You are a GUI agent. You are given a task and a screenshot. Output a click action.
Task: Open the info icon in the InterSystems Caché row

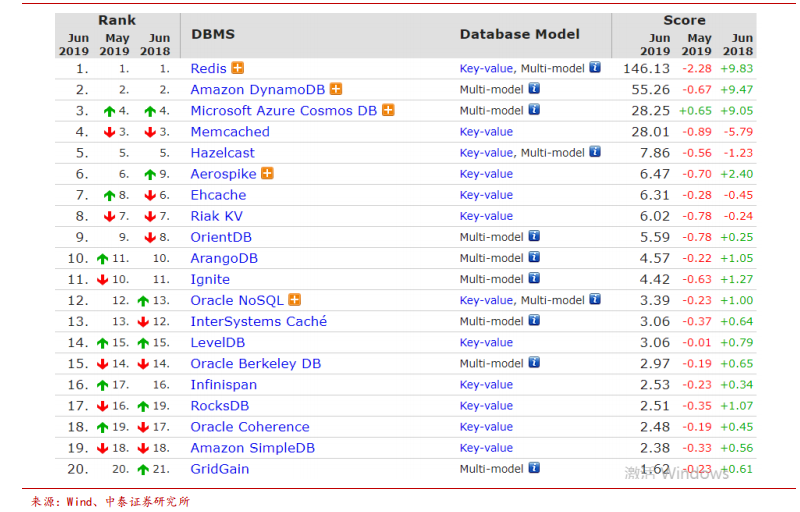pyautogui.click(x=534, y=320)
